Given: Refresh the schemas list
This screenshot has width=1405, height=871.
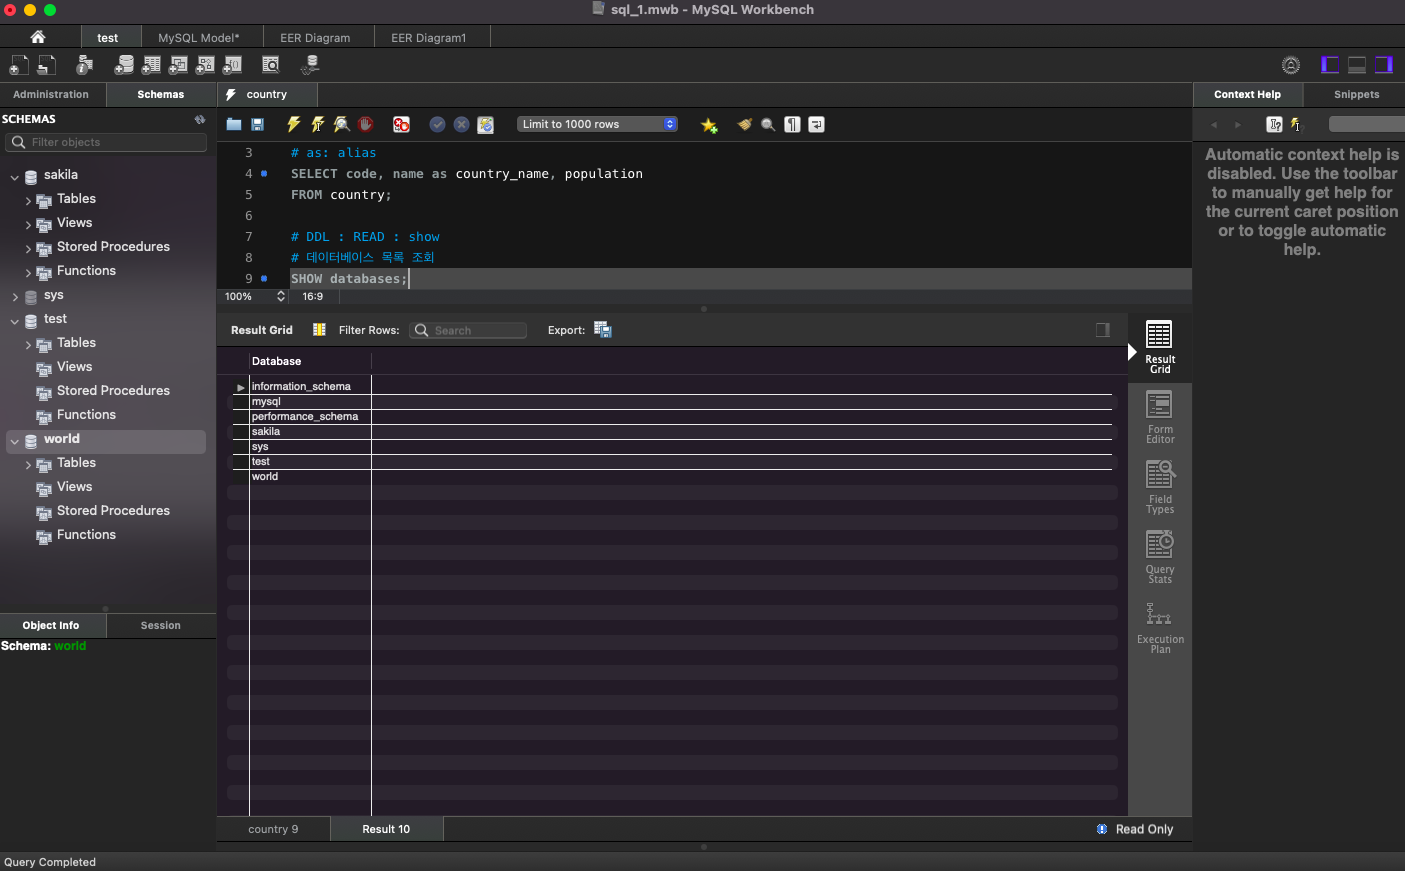Looking at the screenshot, I should coord(200,119).
